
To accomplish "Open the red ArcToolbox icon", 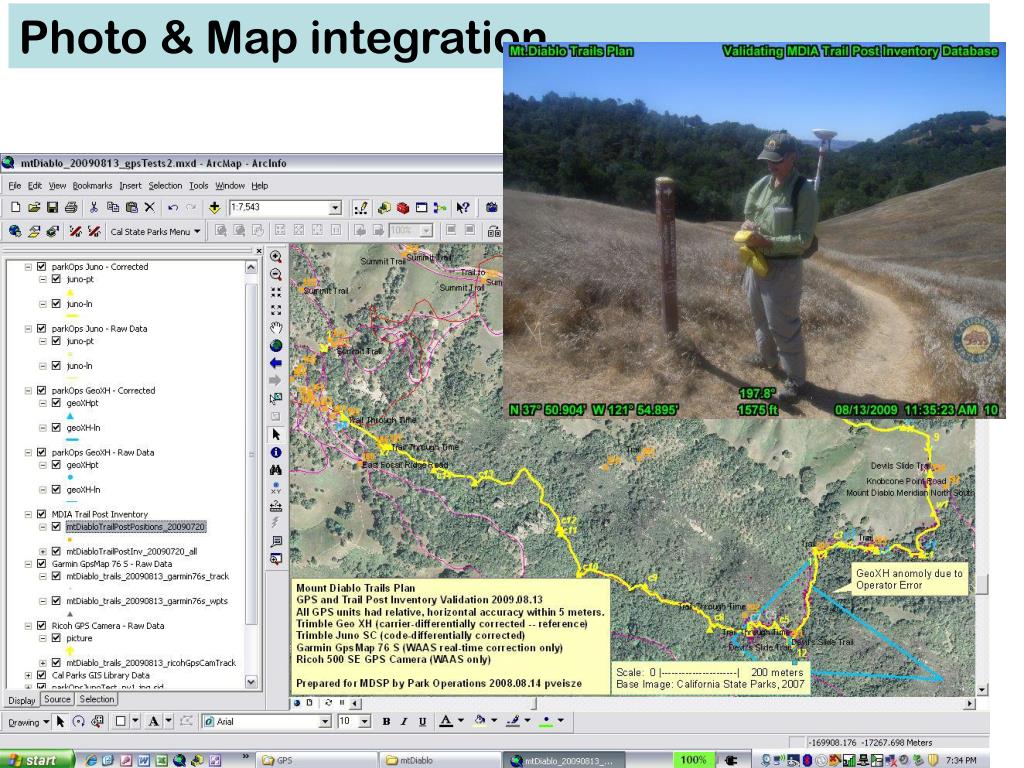I will [403, 208].
